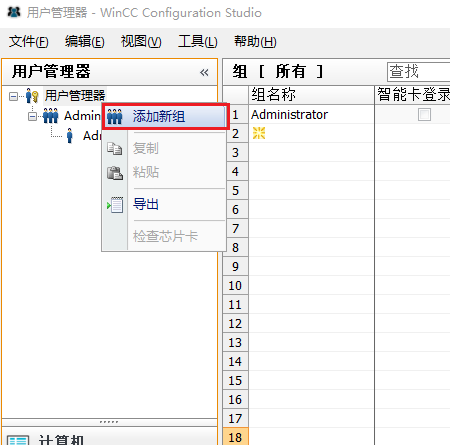Click the 组名称 column header
The image size is (450, 445).
click(311, 95)
